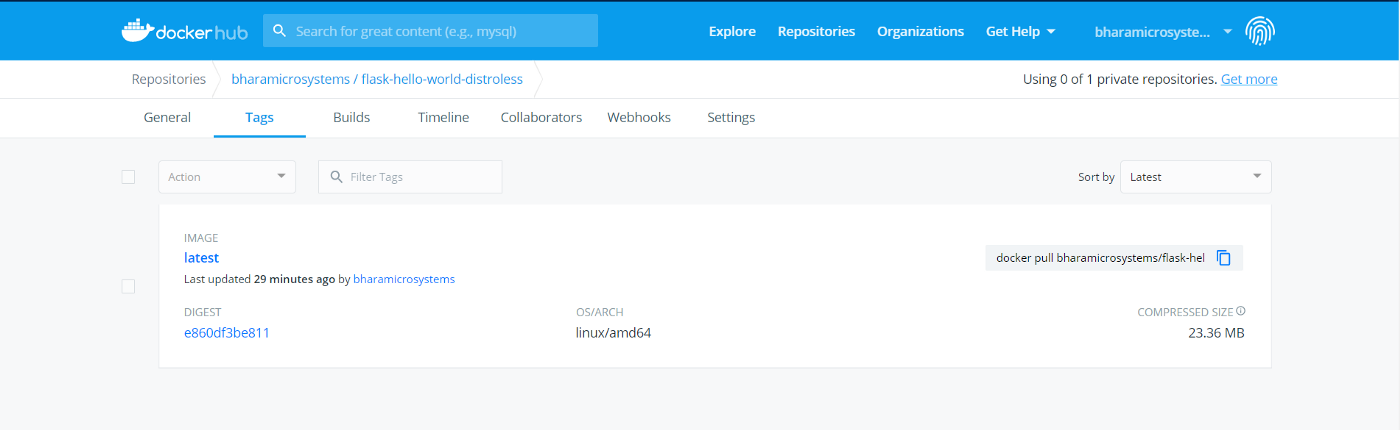Click the linux/amd64 value
Screen dimensions: 1400x430
(614, 333)
